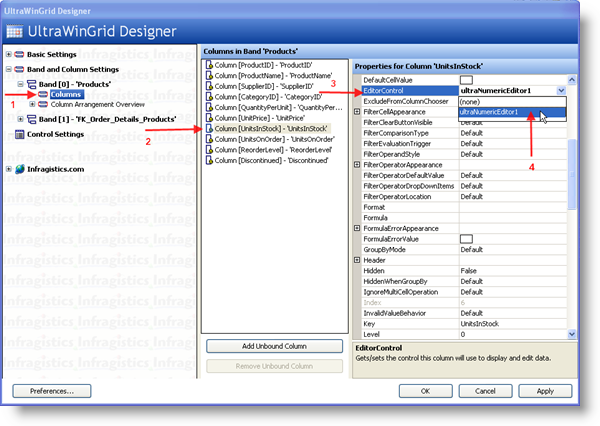This screenshot has height=426, width=600.
Task: Select the FilterComparisonType property row
Action: pos(464,133)
